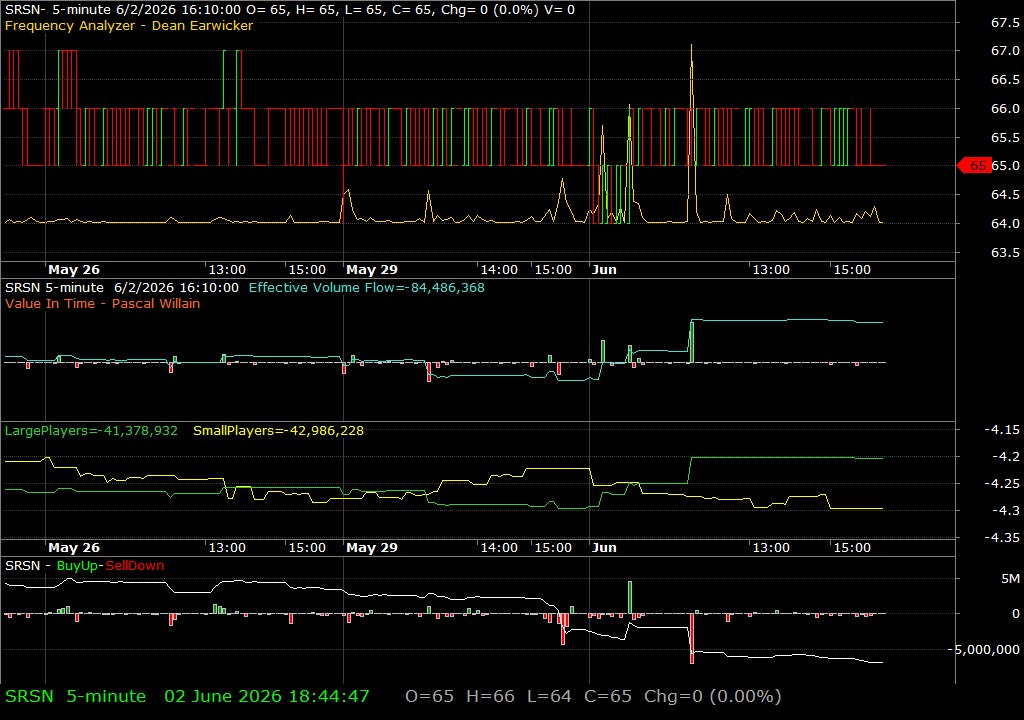Click the -4.15 players axis label
The width and height of the screenshot is (1024, 720).
point(1002,430)
